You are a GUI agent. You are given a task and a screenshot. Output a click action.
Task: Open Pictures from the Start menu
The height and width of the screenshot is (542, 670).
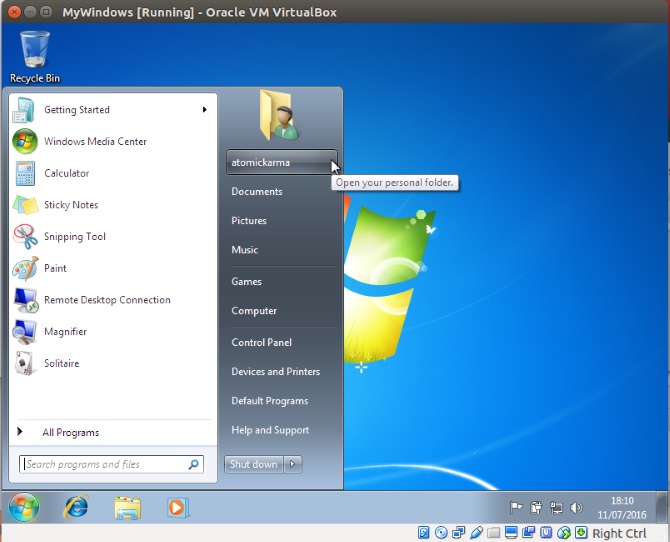tap(249, 221)
